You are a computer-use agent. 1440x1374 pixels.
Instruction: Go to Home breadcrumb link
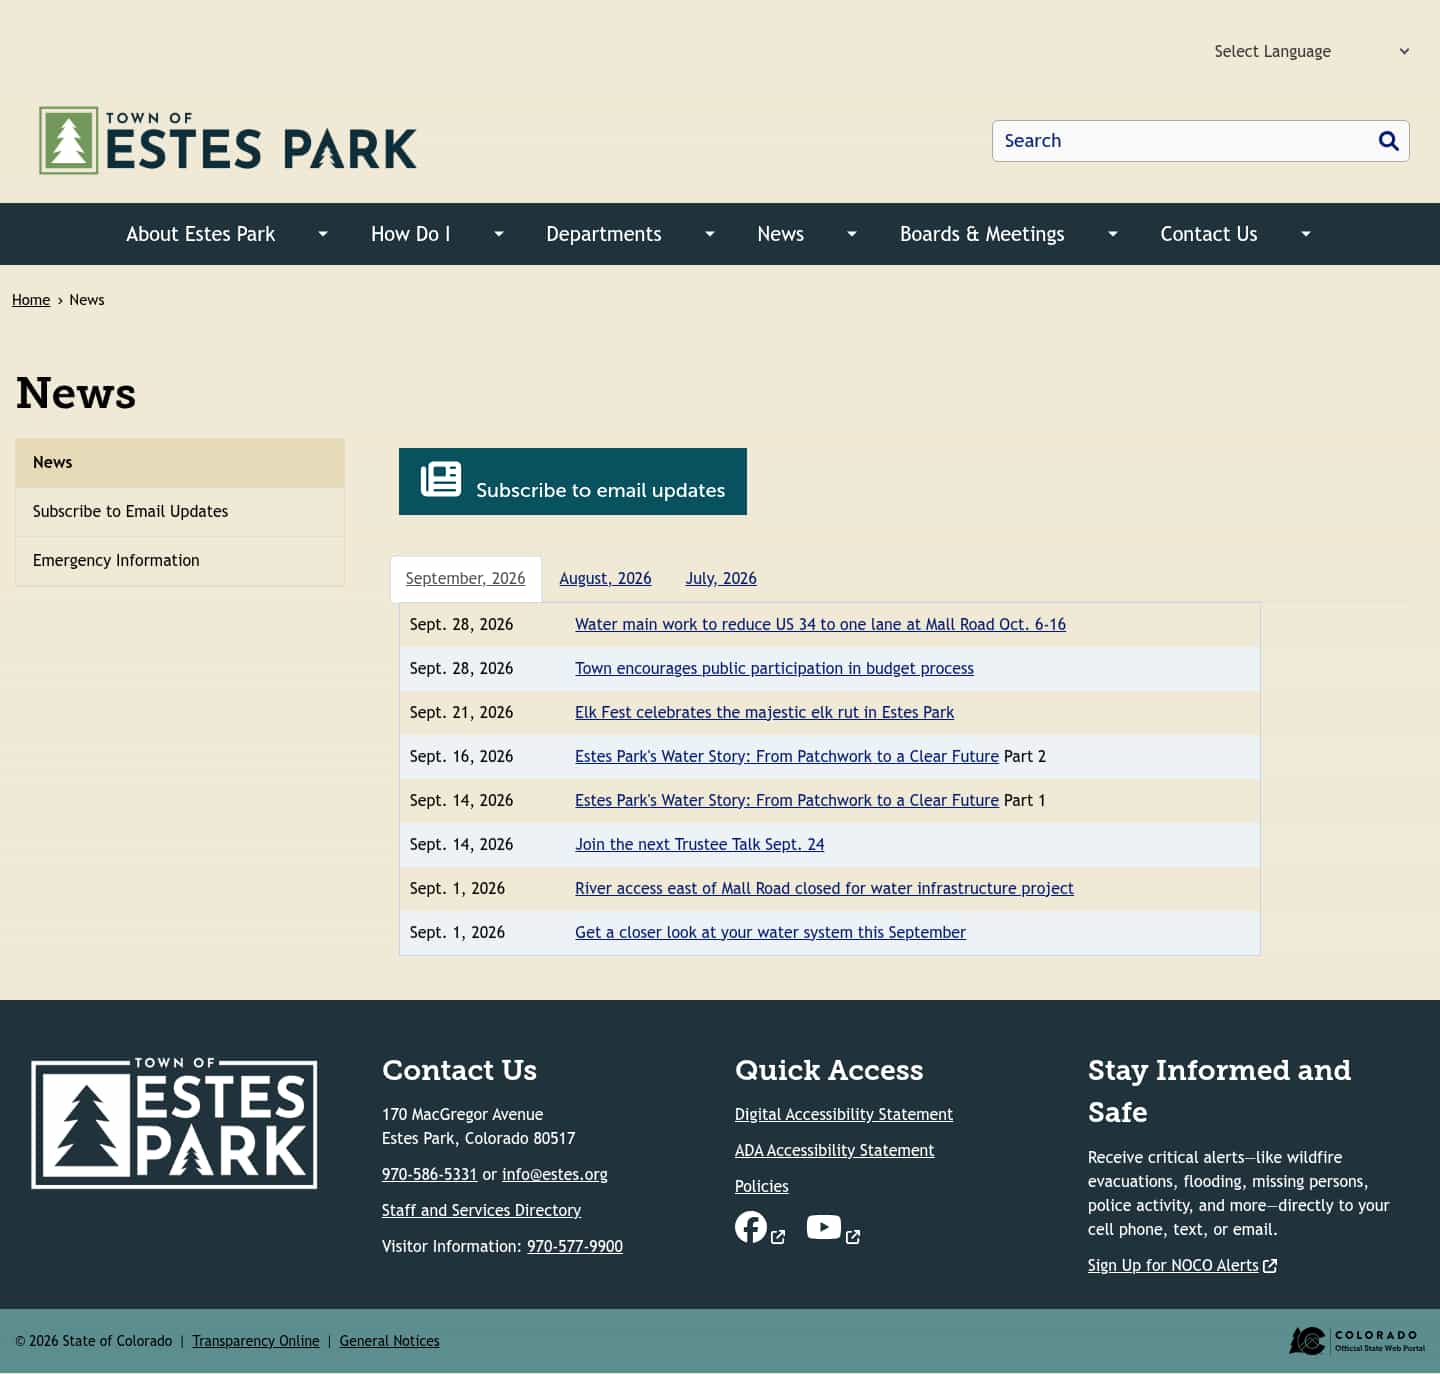[31, 300]
